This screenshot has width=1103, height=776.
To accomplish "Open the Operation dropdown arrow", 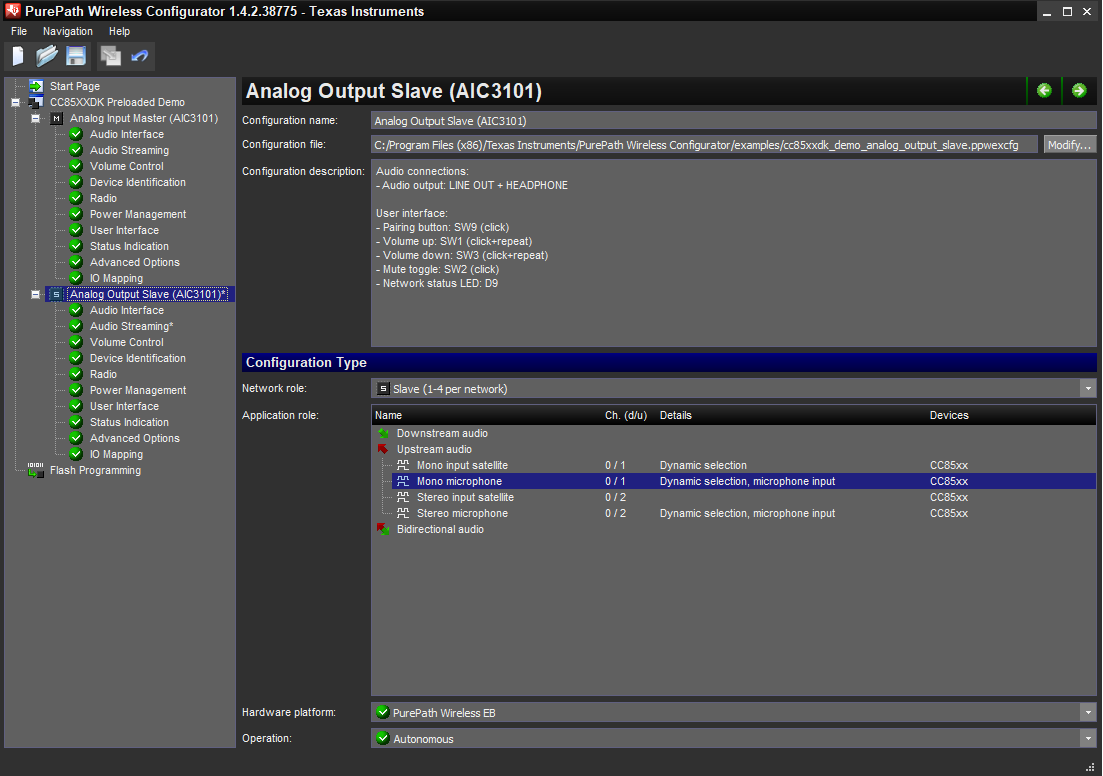I will coord(1088,739).
